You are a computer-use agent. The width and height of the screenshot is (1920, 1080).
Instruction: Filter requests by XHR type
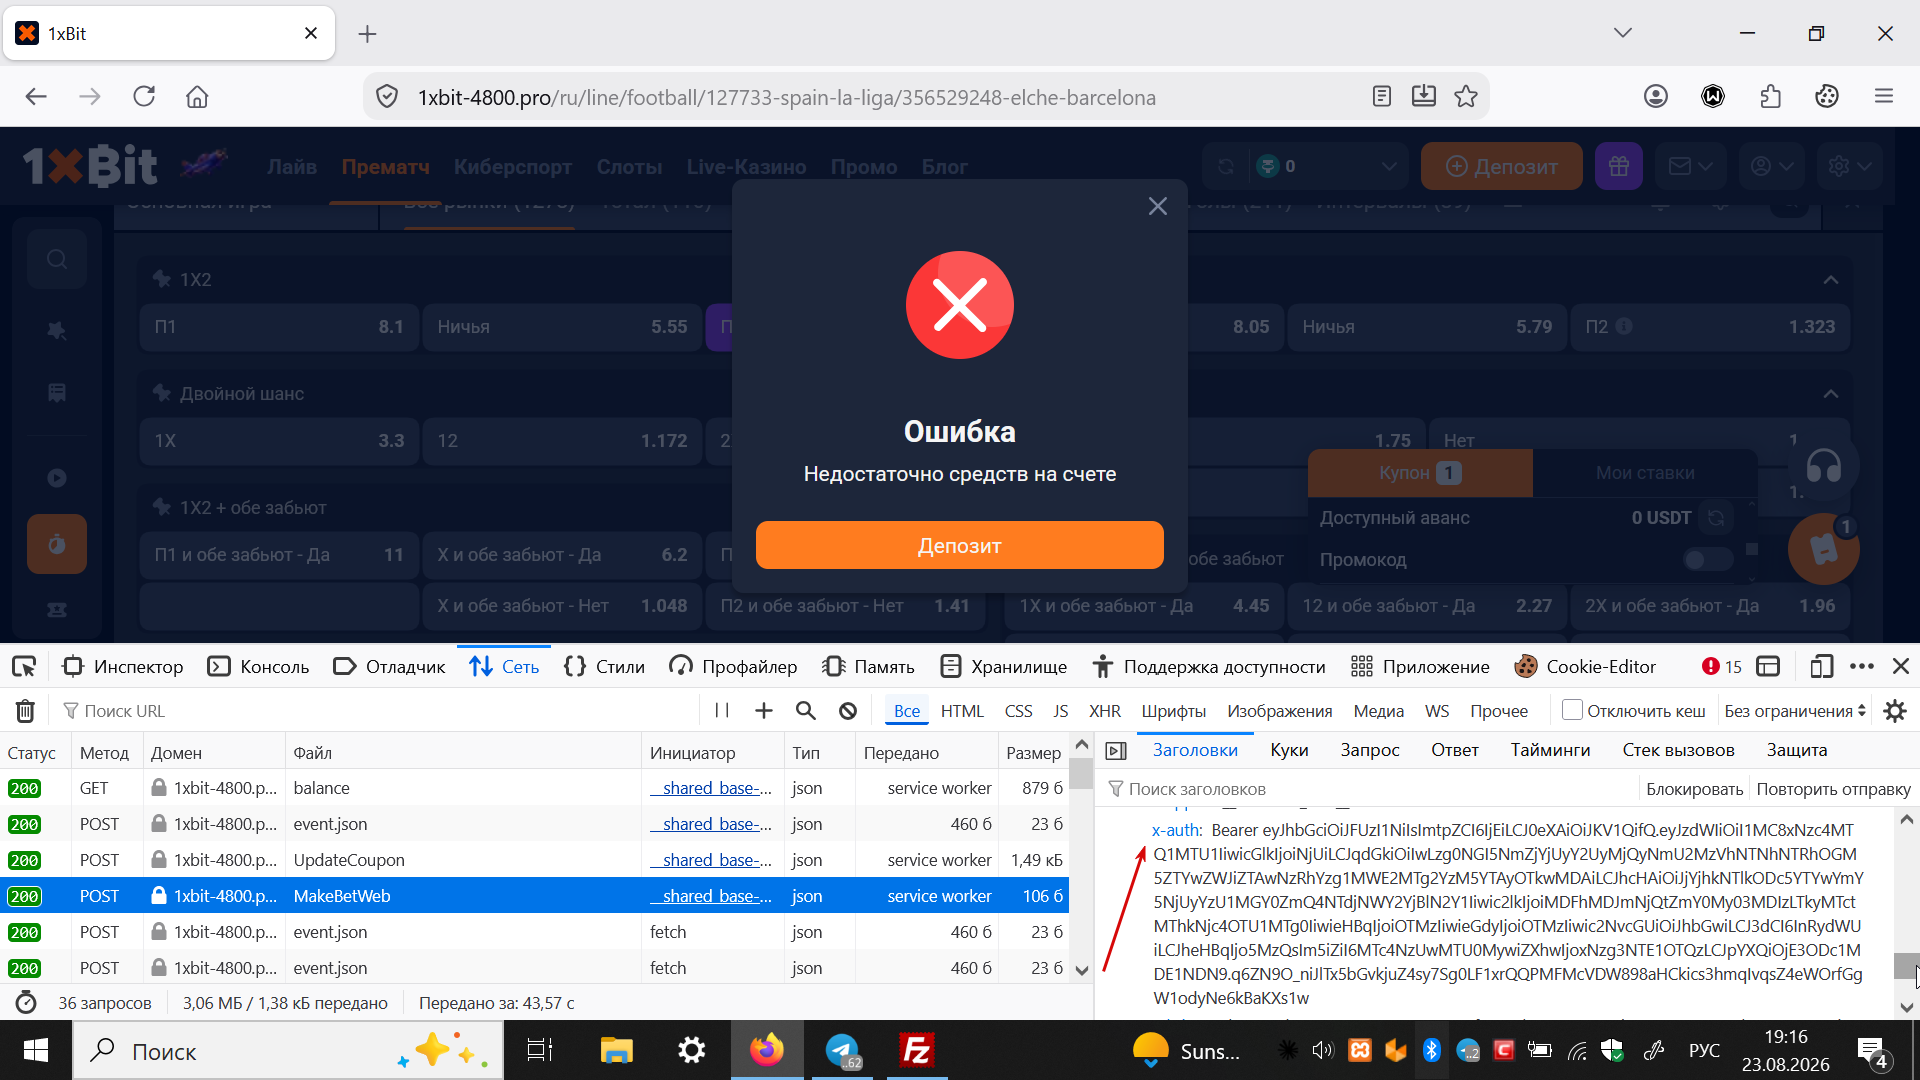[1104, 711]
